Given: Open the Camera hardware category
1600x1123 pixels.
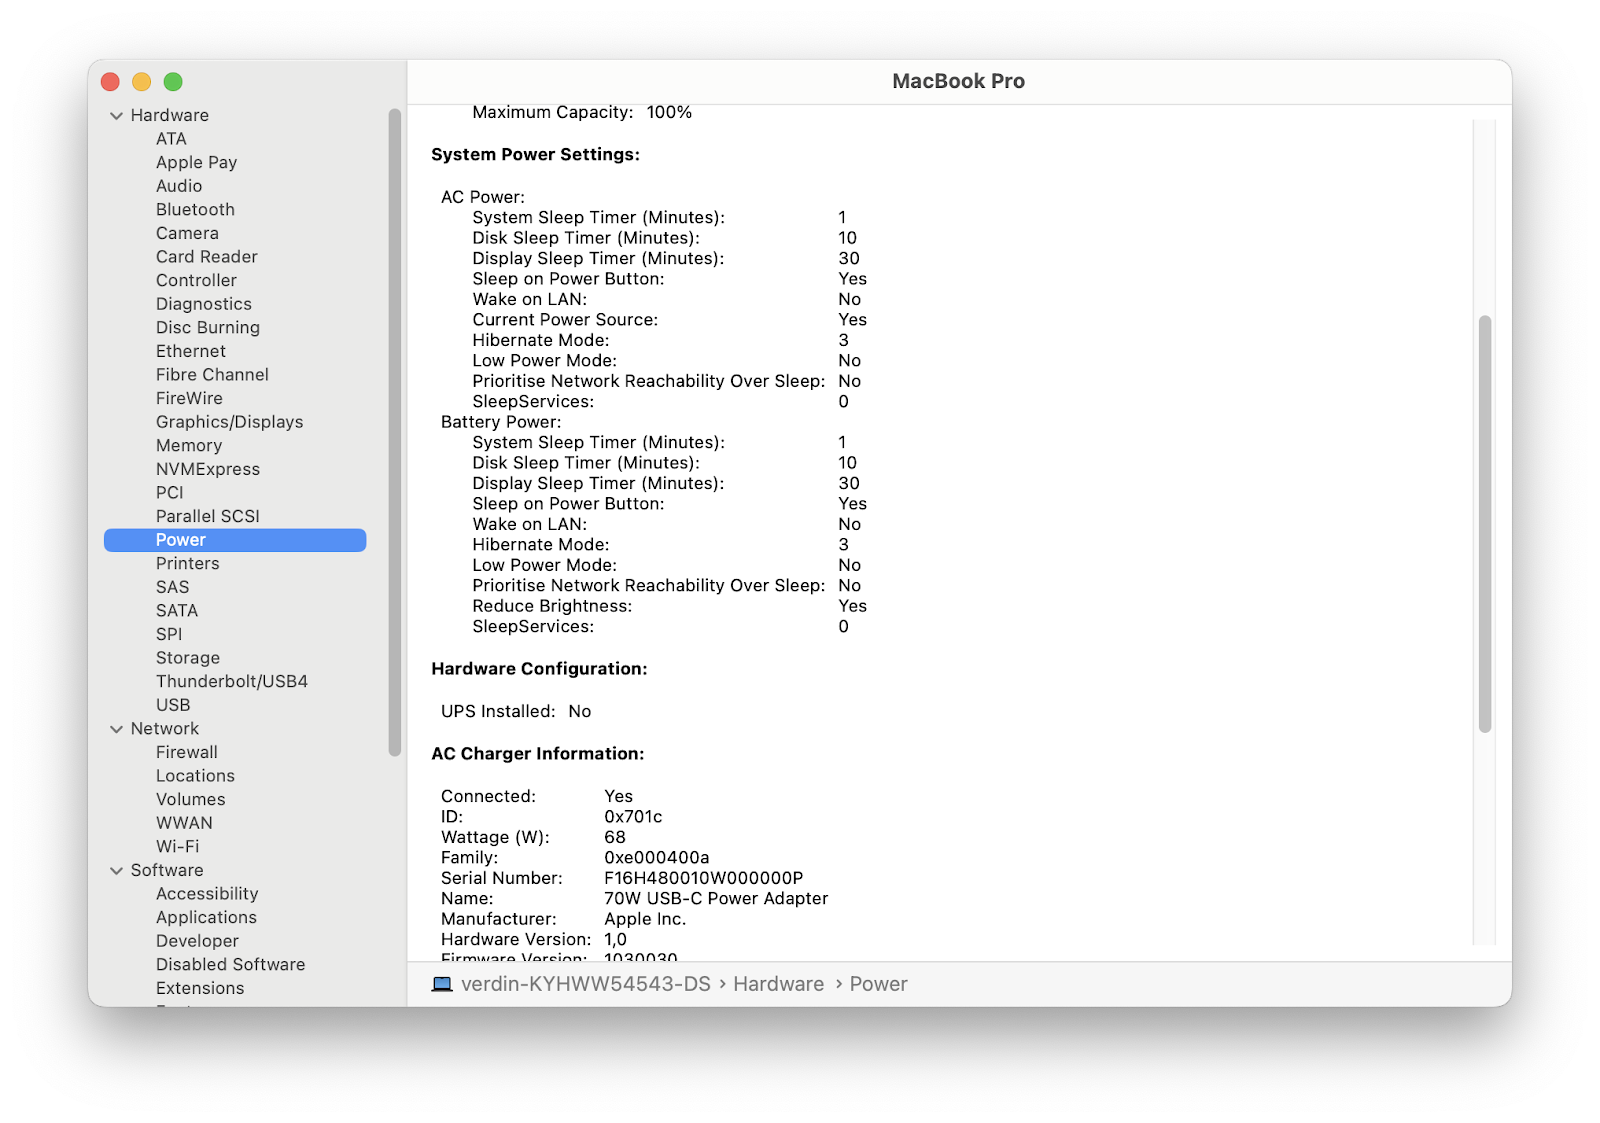Looking at the screenshot, I should 188,233.
